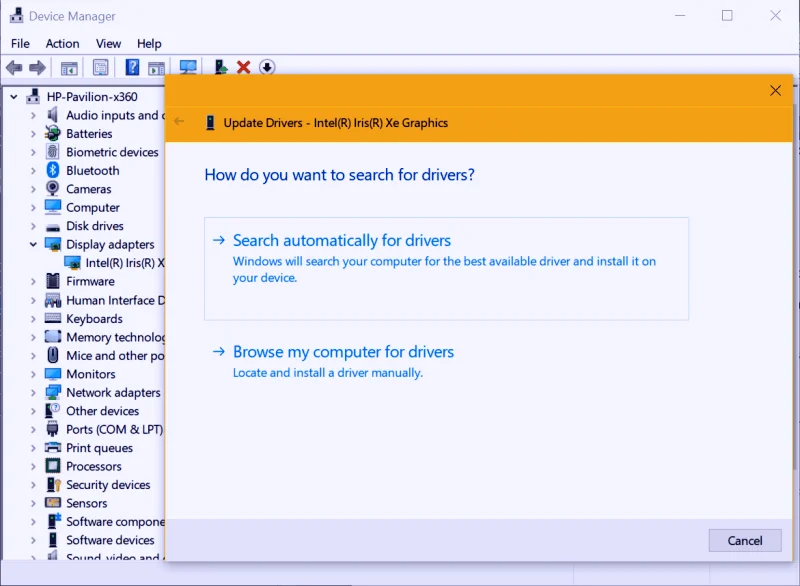Collapse the Display adapters node
Image resolution: width=800 pixels, height=586 pixels.
[x=34, y=244]
